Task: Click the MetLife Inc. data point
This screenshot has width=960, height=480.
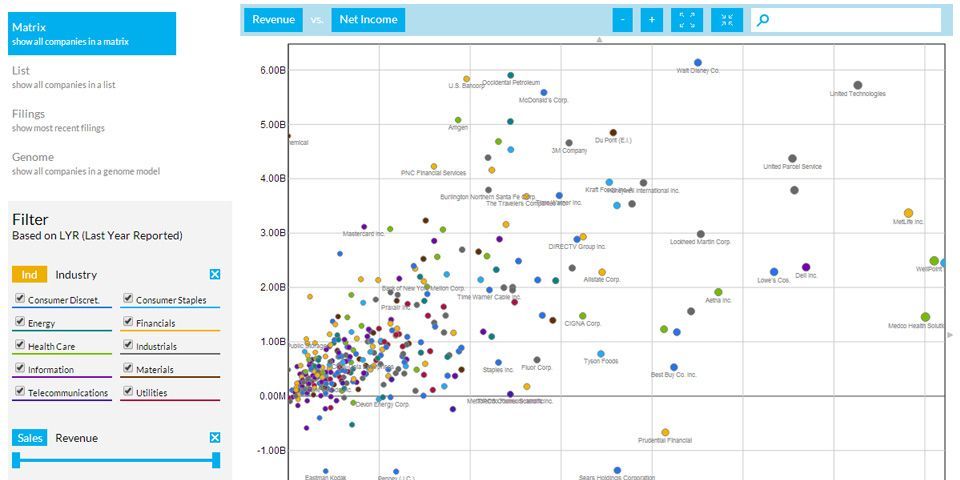Action: 909,213
